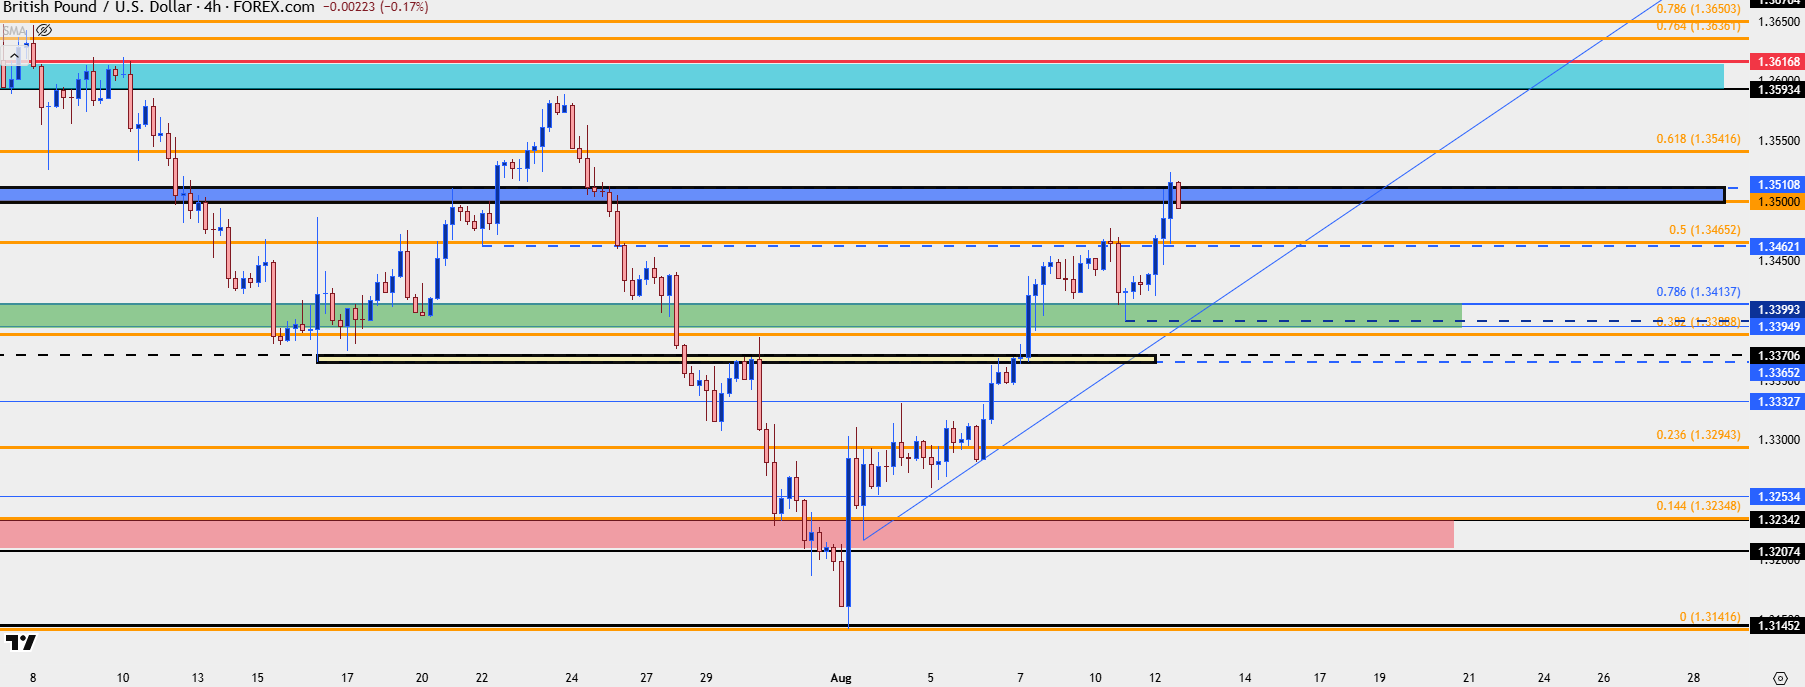Click date 21 on the time axis

coord(1469,678)
